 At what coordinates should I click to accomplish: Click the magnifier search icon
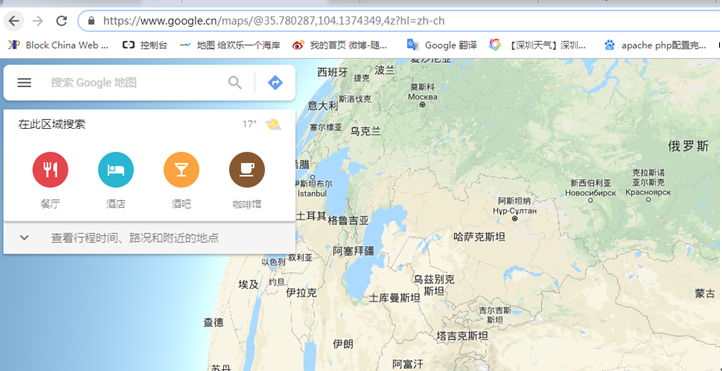(x=235, y=82)
